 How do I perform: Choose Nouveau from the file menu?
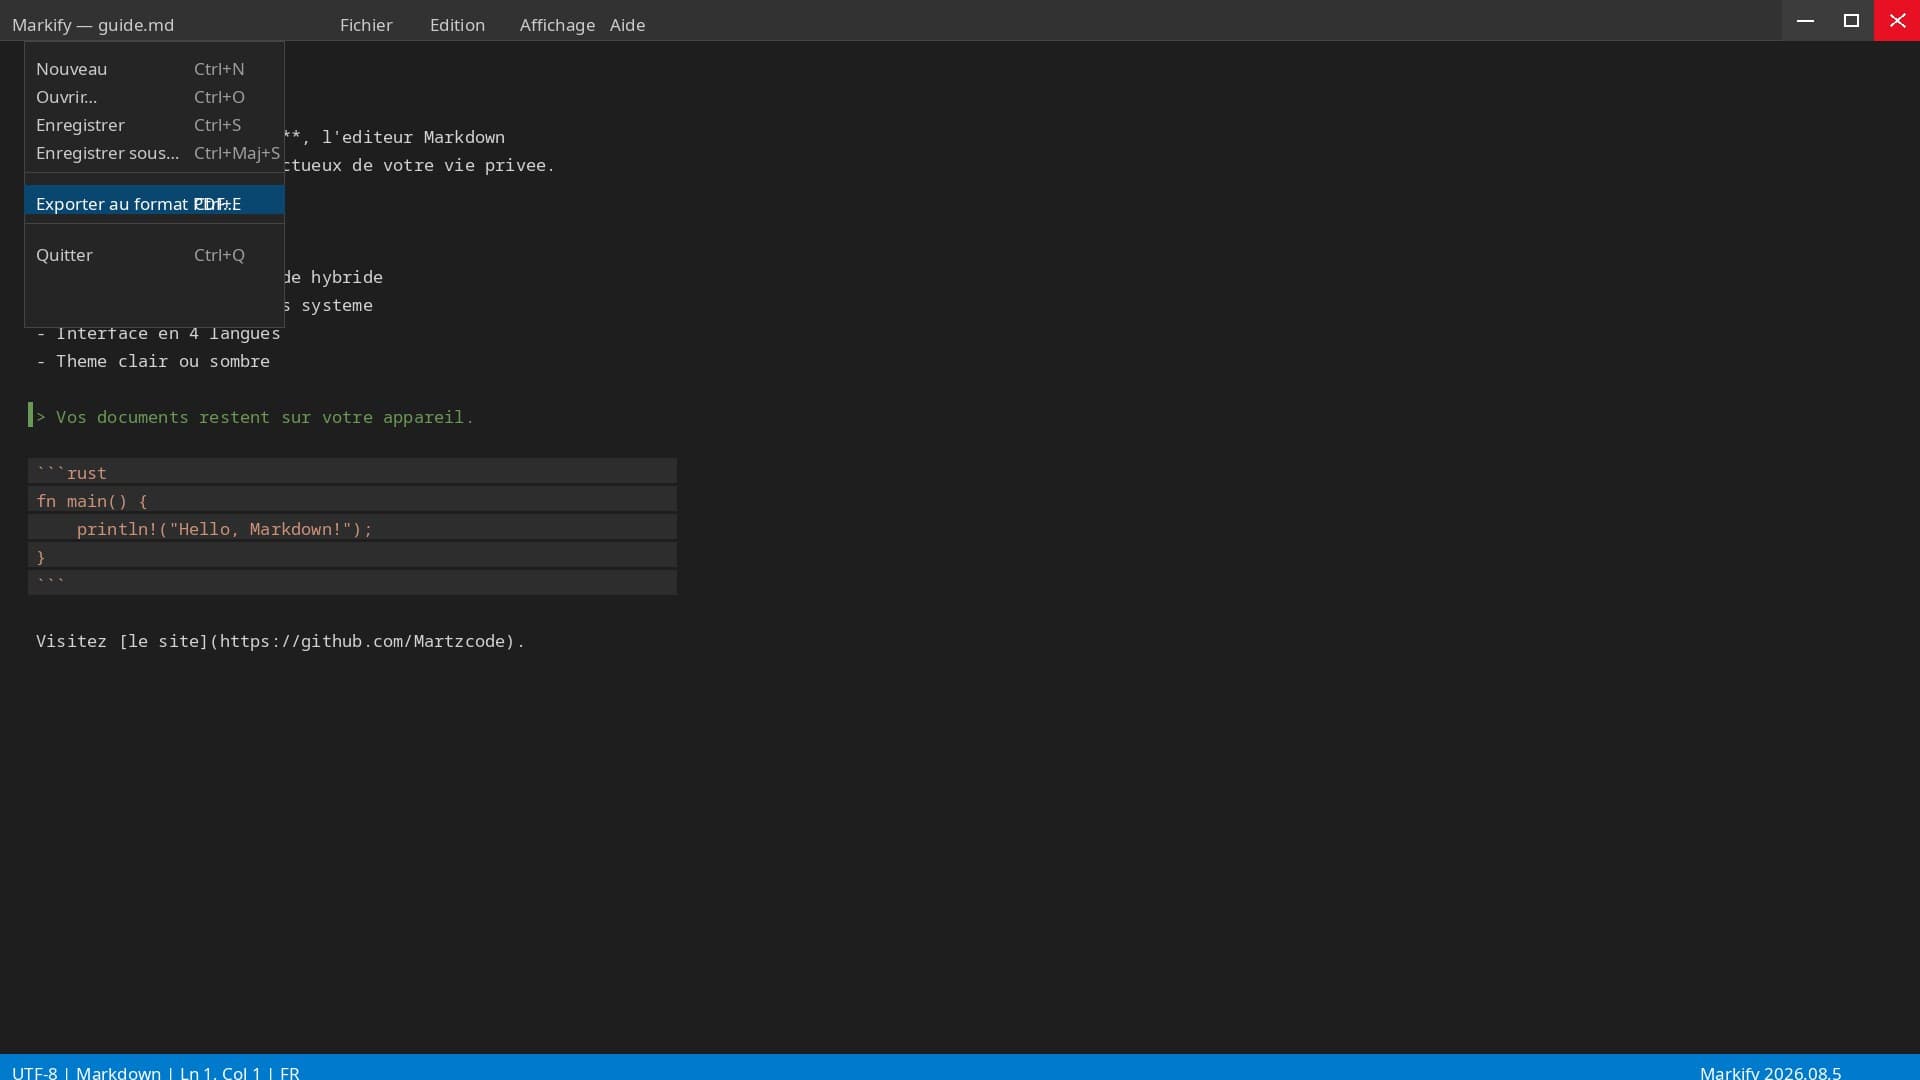[154, 69]
